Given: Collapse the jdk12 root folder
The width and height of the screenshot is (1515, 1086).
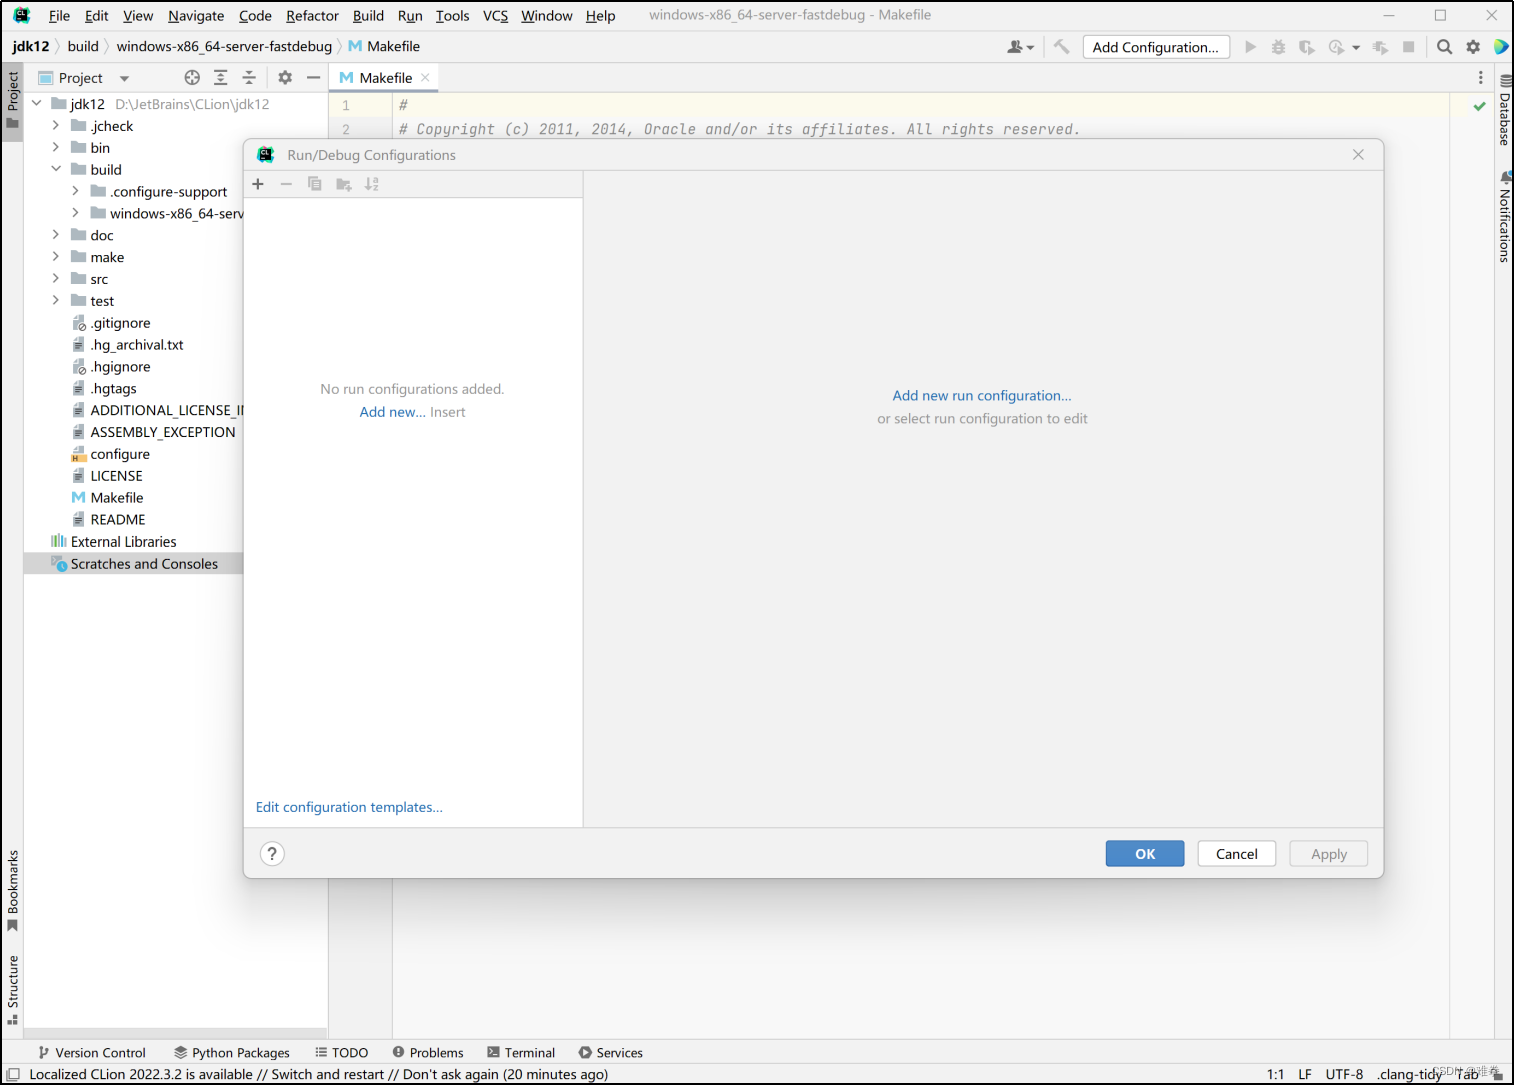Looking at the screenshot, I should tap(37, 104).
